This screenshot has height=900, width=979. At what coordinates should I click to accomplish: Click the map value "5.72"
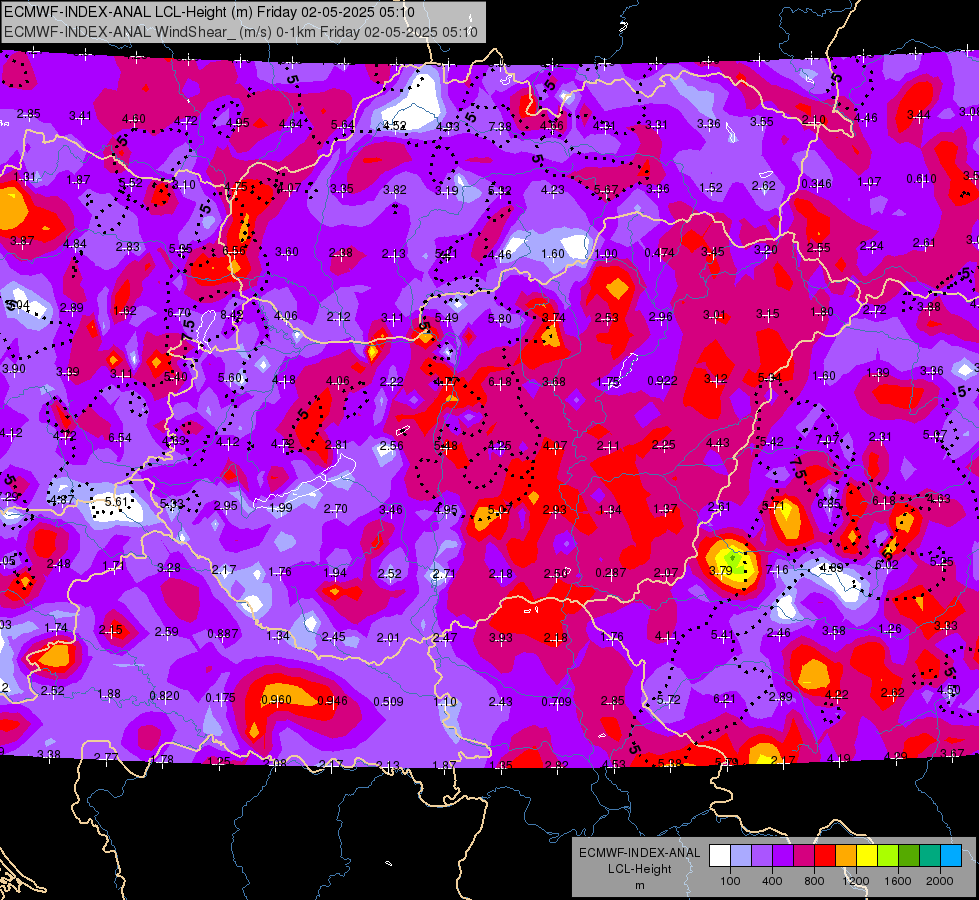669,700
